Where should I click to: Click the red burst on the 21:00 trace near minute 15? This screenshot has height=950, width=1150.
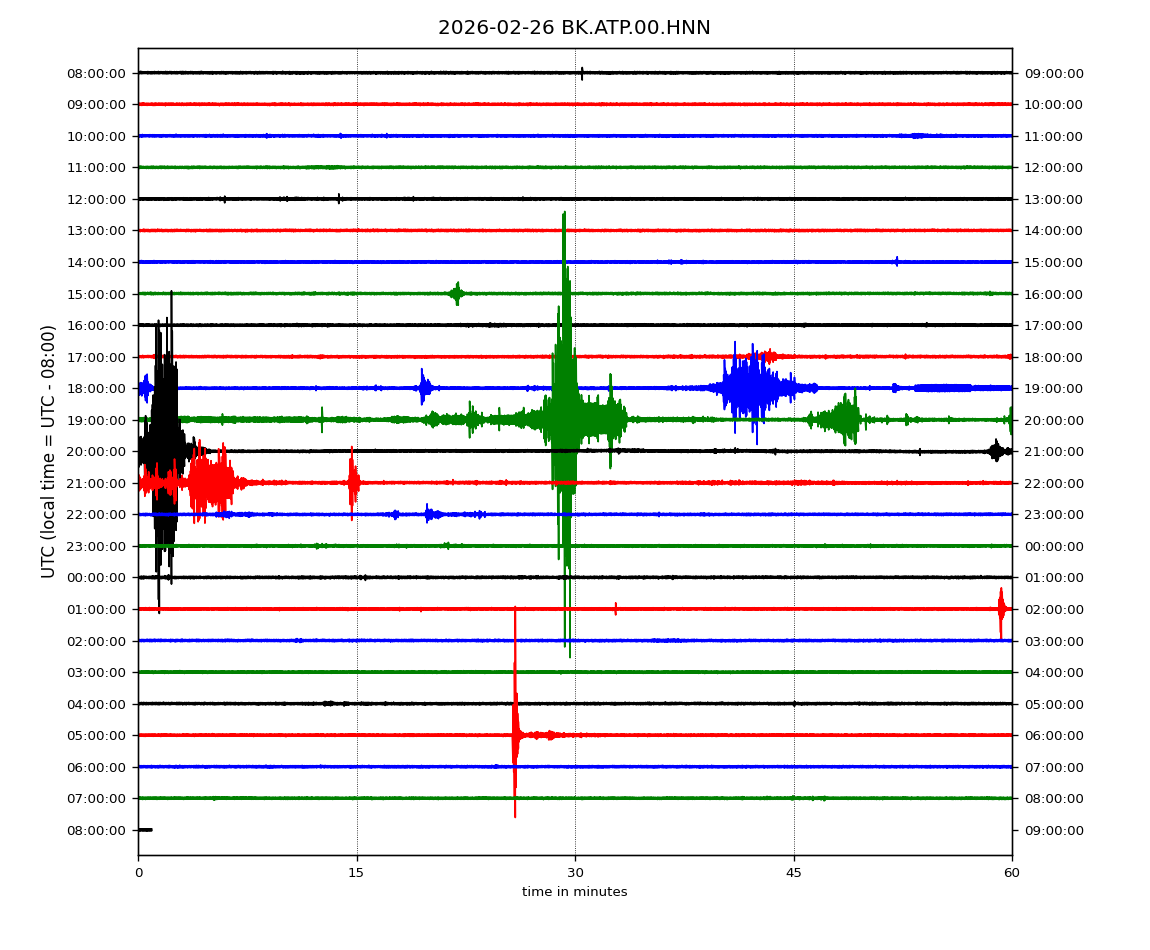tap(352, 483)
